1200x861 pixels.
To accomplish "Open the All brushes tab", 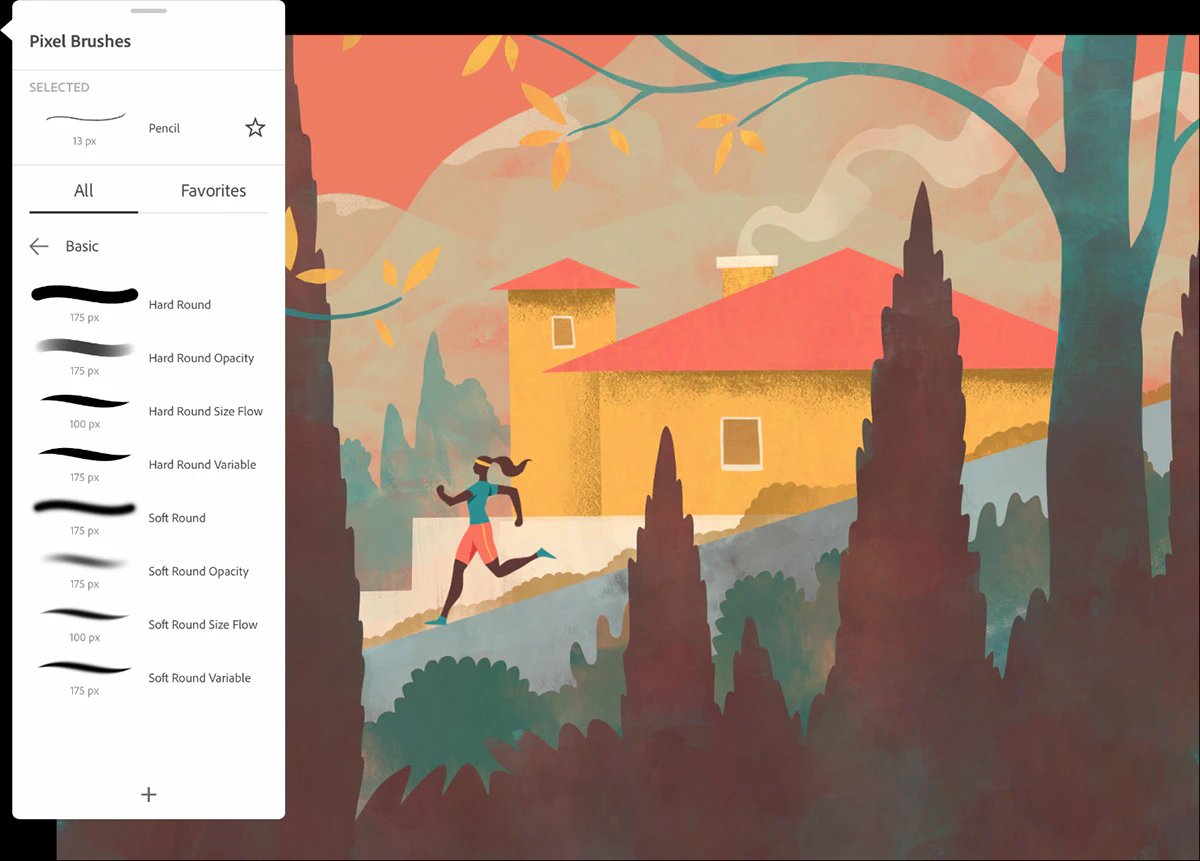I will click(x=83, y=190).
